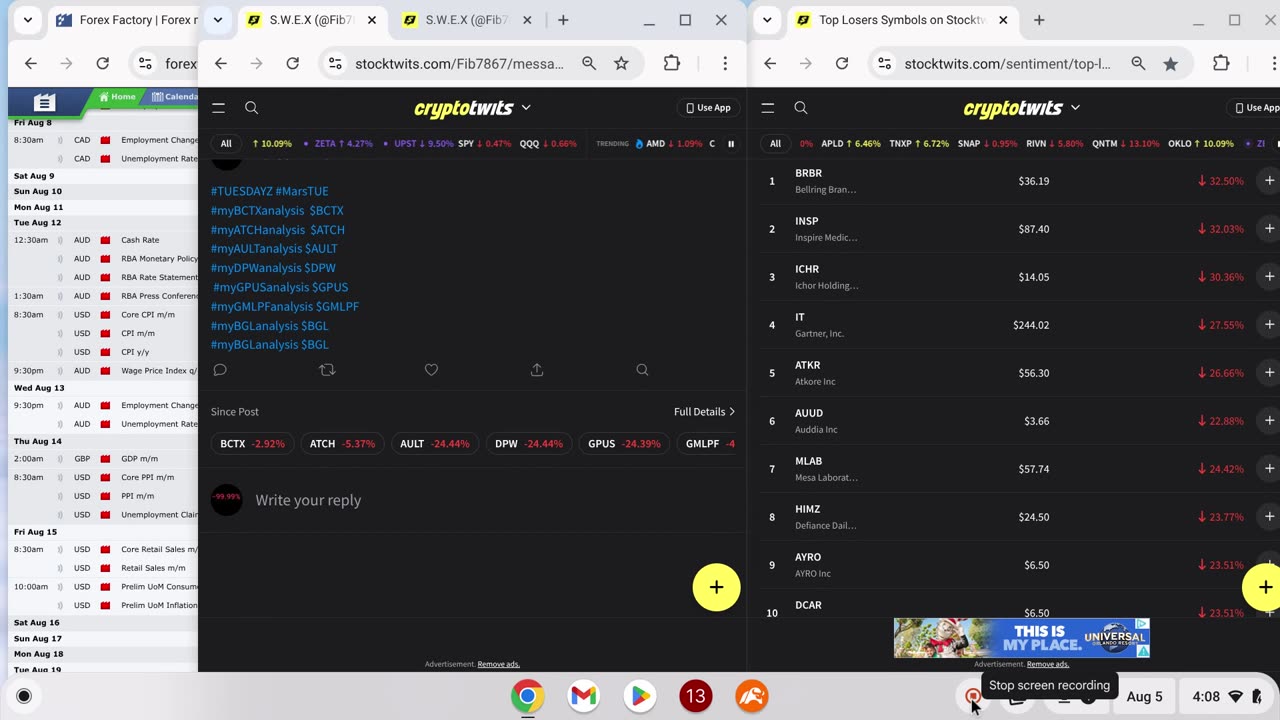Reload page in middle Stocktwits window
Screen dimensions: 1280x720
click(x=292, y=63)
